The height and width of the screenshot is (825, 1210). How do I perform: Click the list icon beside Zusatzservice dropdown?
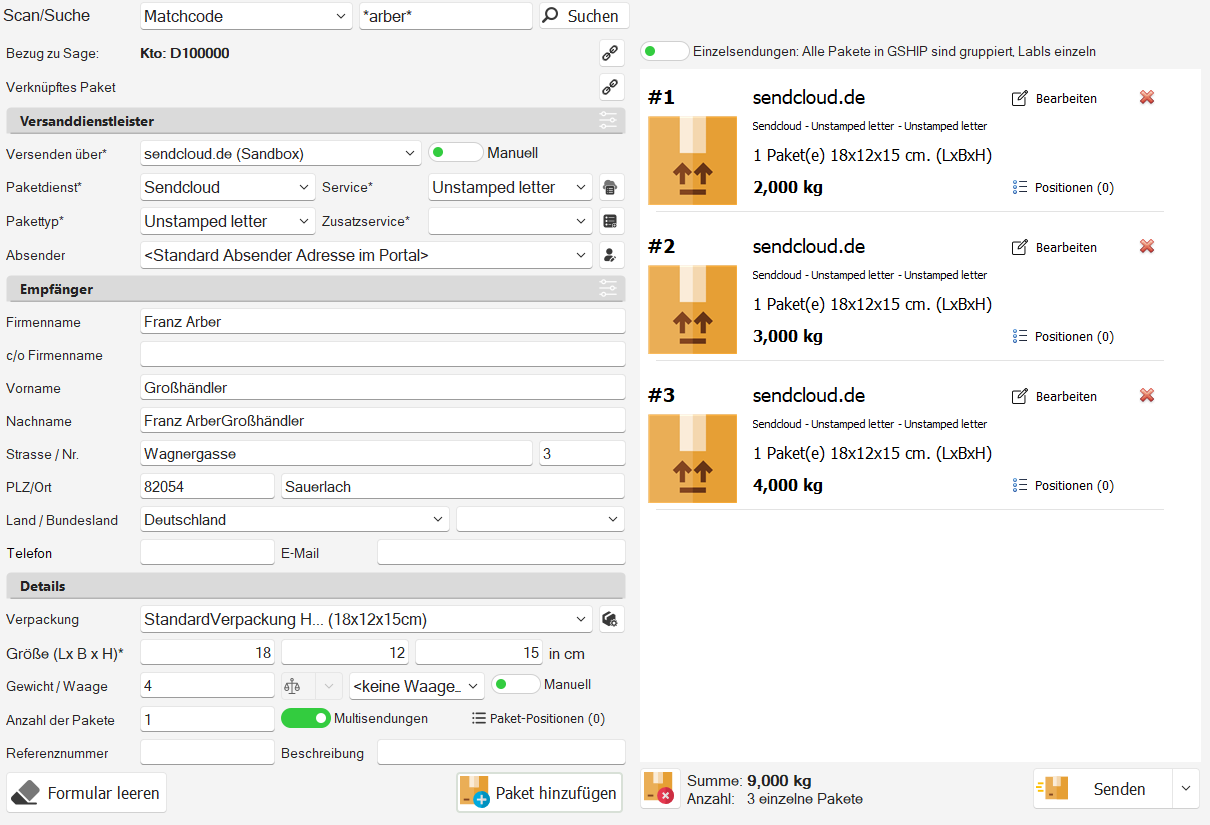(x=611, y=221)
